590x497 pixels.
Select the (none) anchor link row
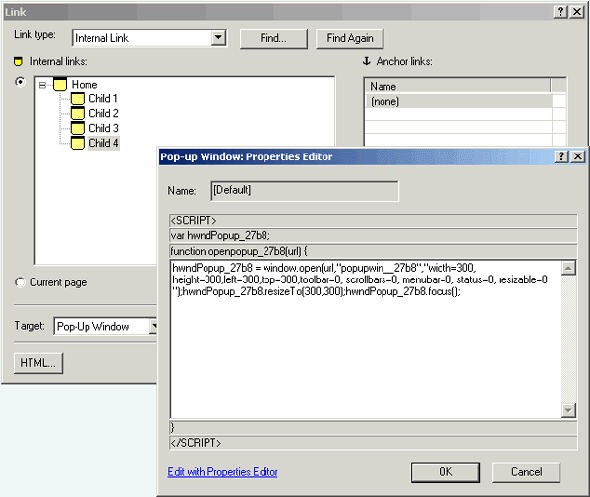tap(459, 101)
